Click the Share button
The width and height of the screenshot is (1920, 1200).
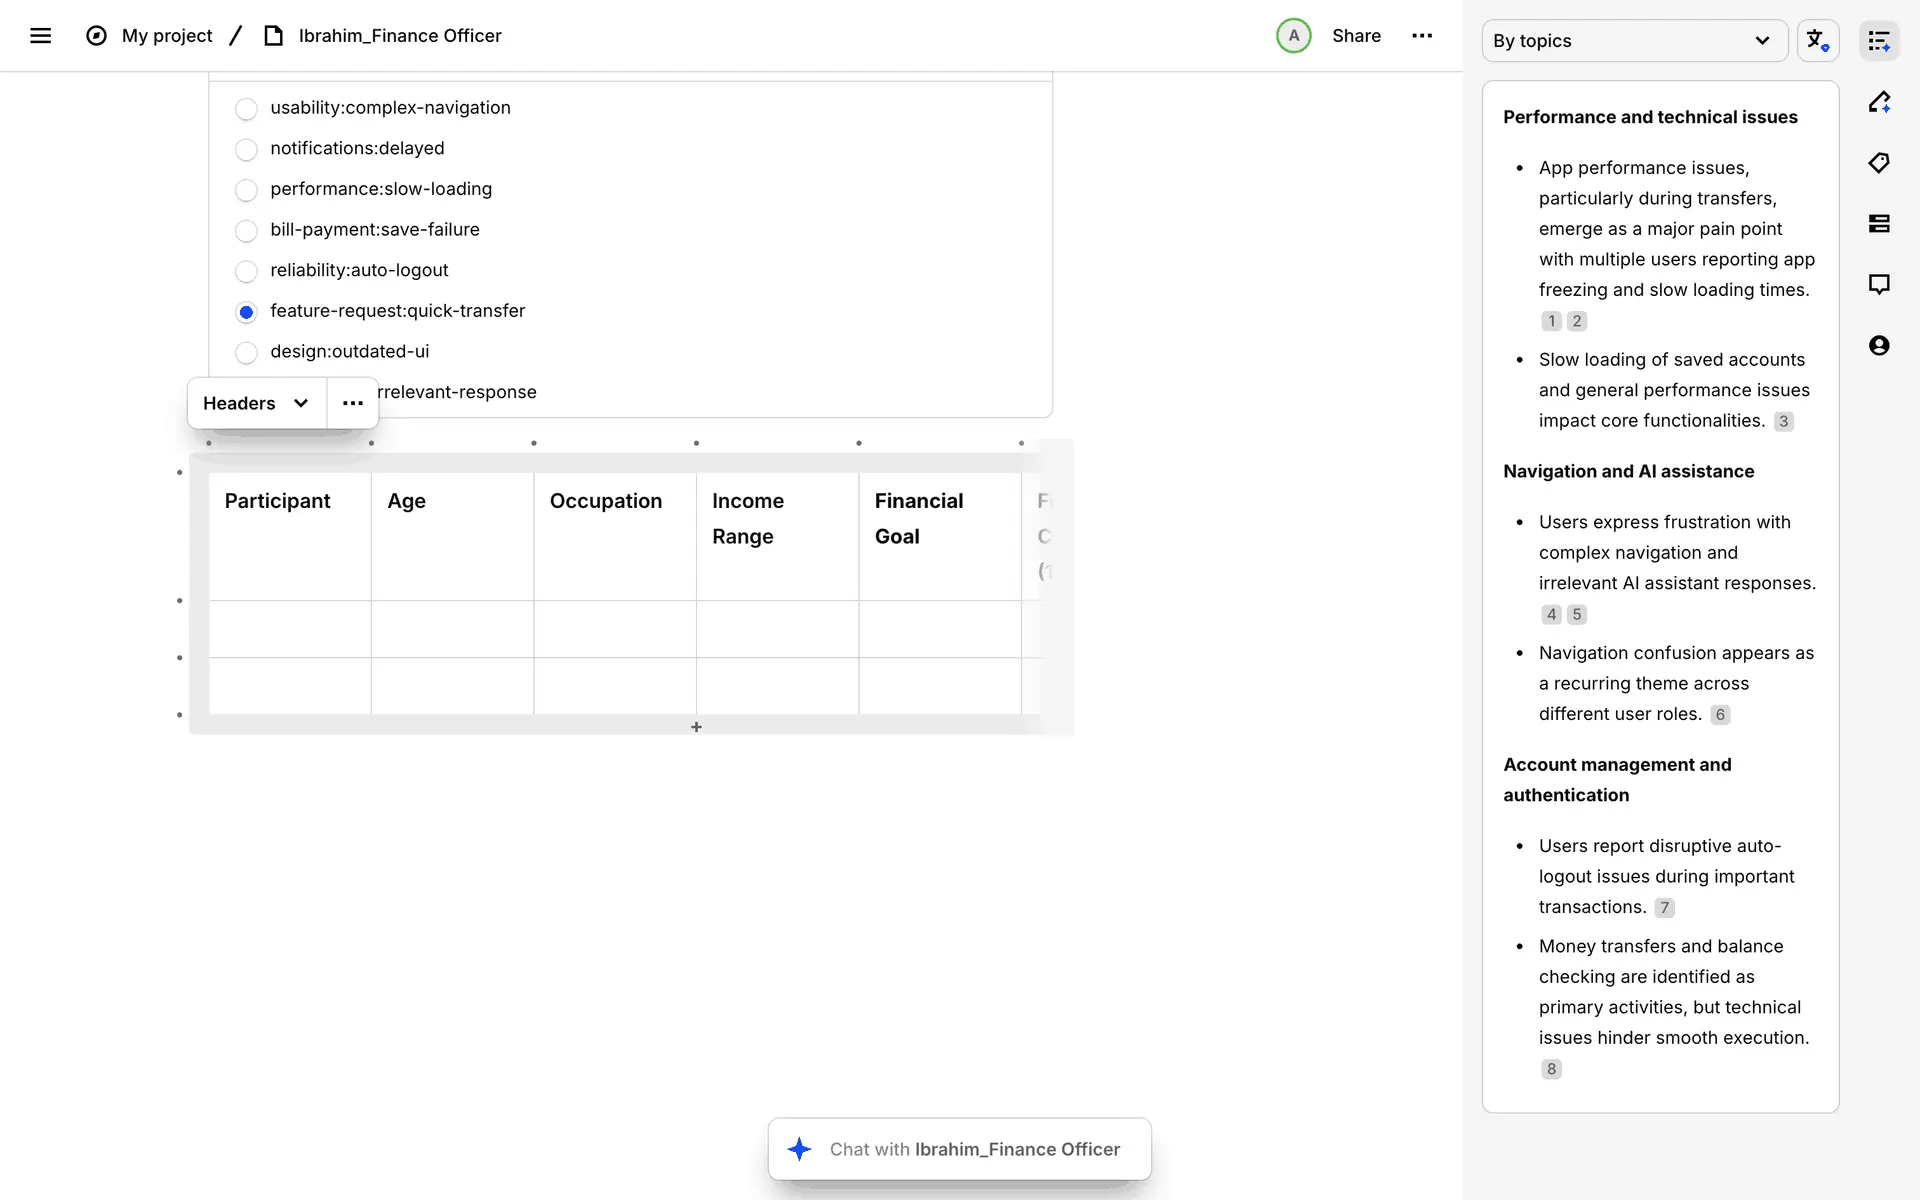coord(1356,36)
